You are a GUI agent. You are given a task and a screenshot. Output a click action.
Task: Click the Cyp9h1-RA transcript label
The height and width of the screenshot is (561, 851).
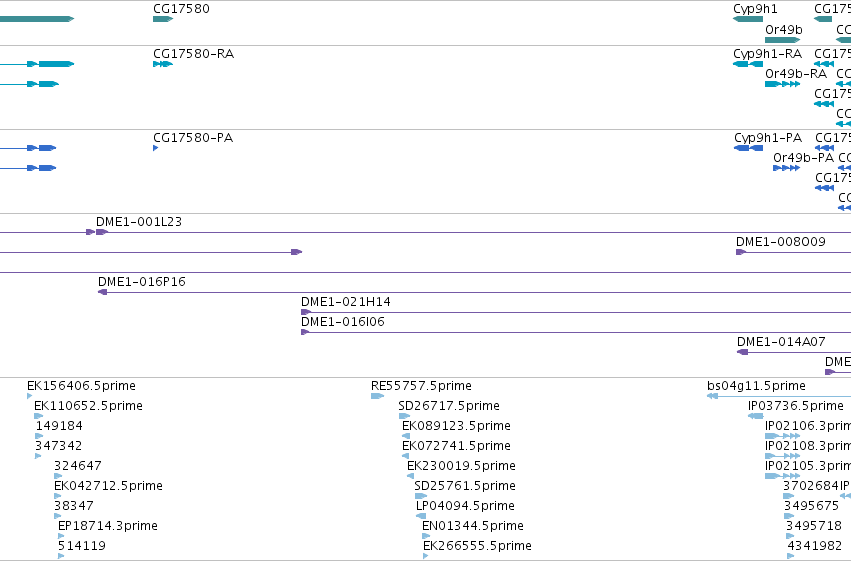767,54
